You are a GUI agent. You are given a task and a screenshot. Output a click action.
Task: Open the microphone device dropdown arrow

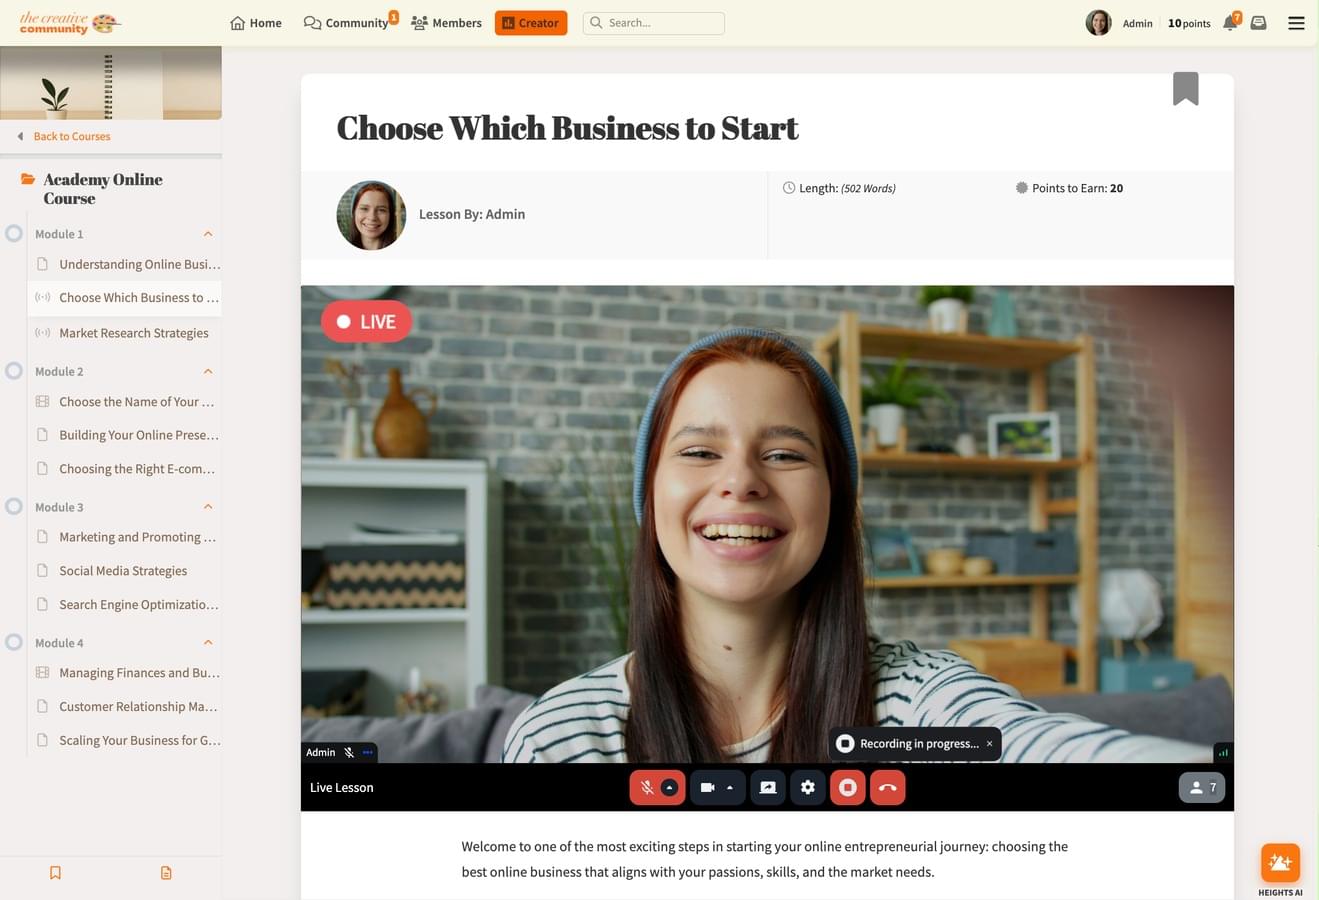pyautogui.click(x=671, y=787)
